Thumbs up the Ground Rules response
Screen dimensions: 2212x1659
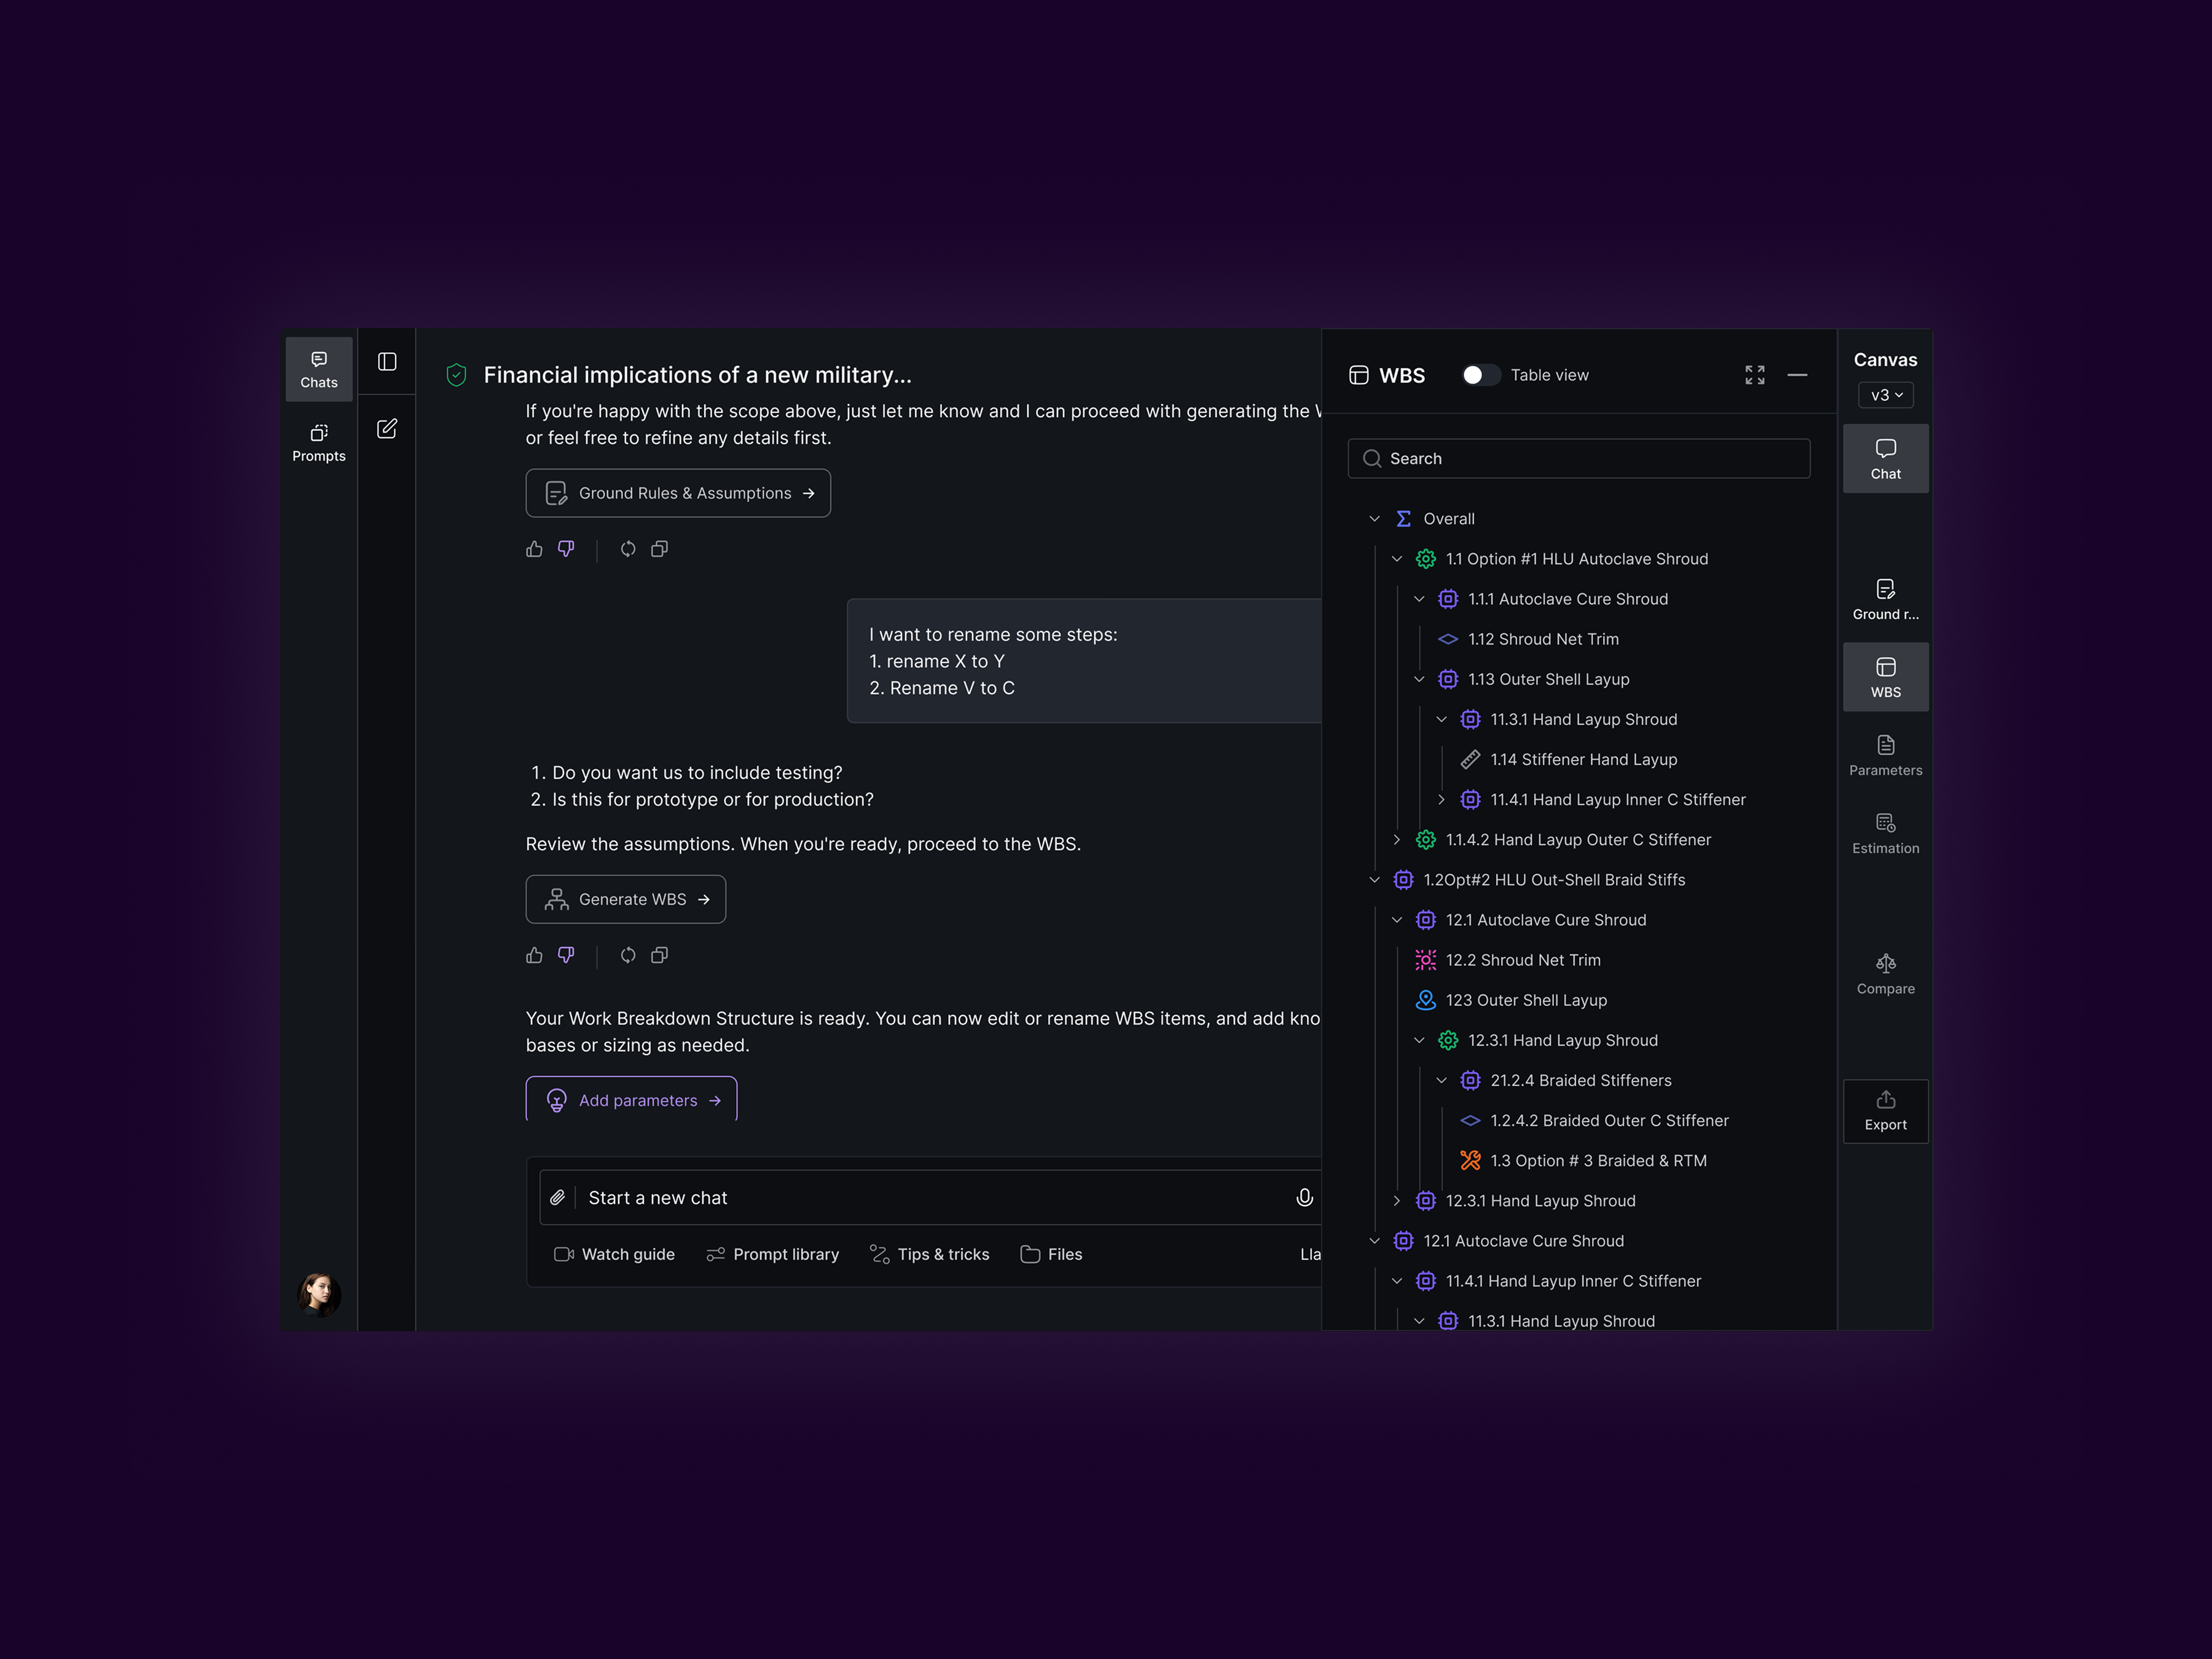point(534,549)
